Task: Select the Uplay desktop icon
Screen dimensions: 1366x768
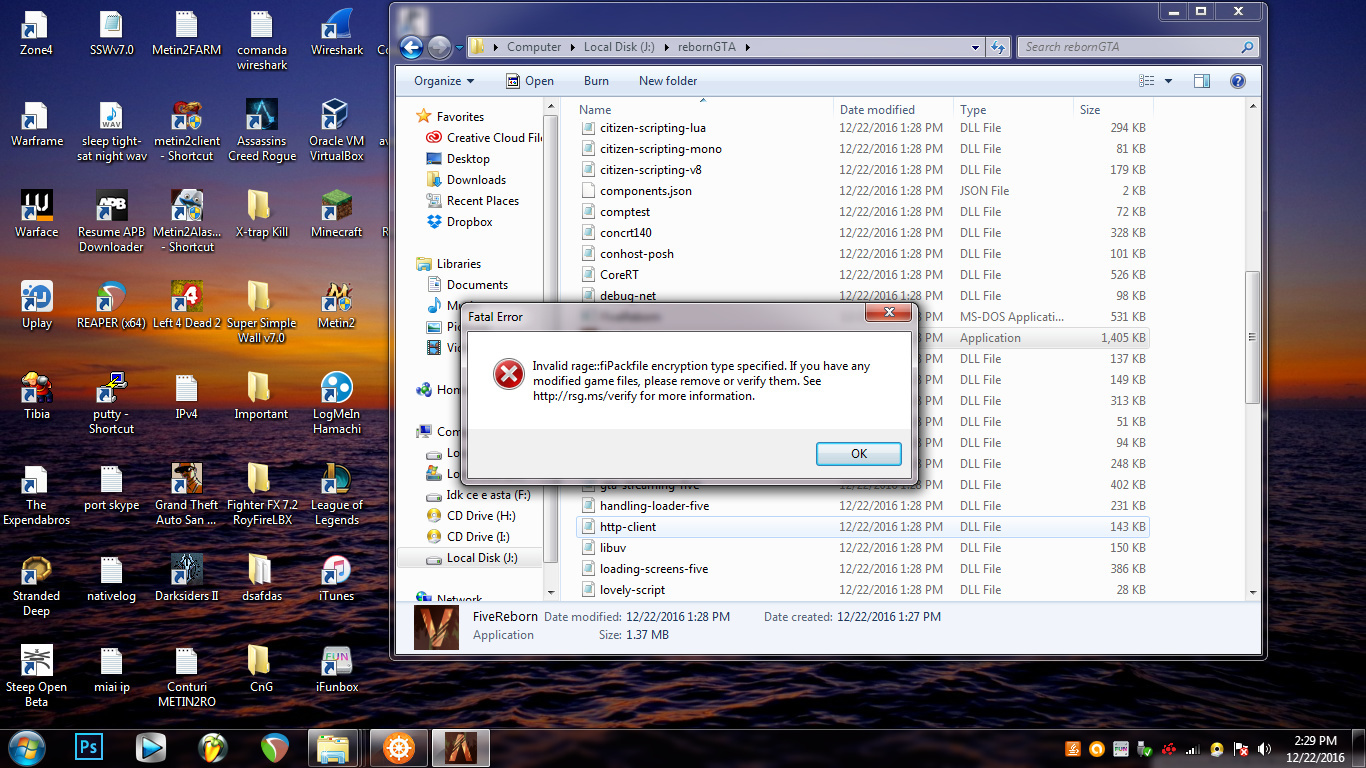Action: [x=37, y=305]
